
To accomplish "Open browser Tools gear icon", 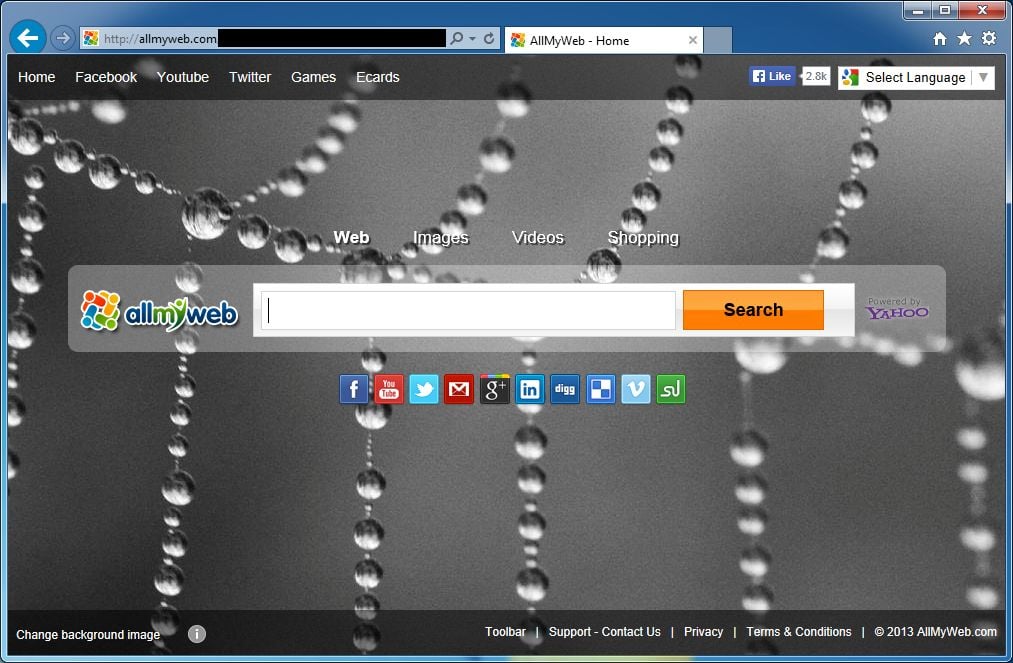I will click(x=989, y=39).
